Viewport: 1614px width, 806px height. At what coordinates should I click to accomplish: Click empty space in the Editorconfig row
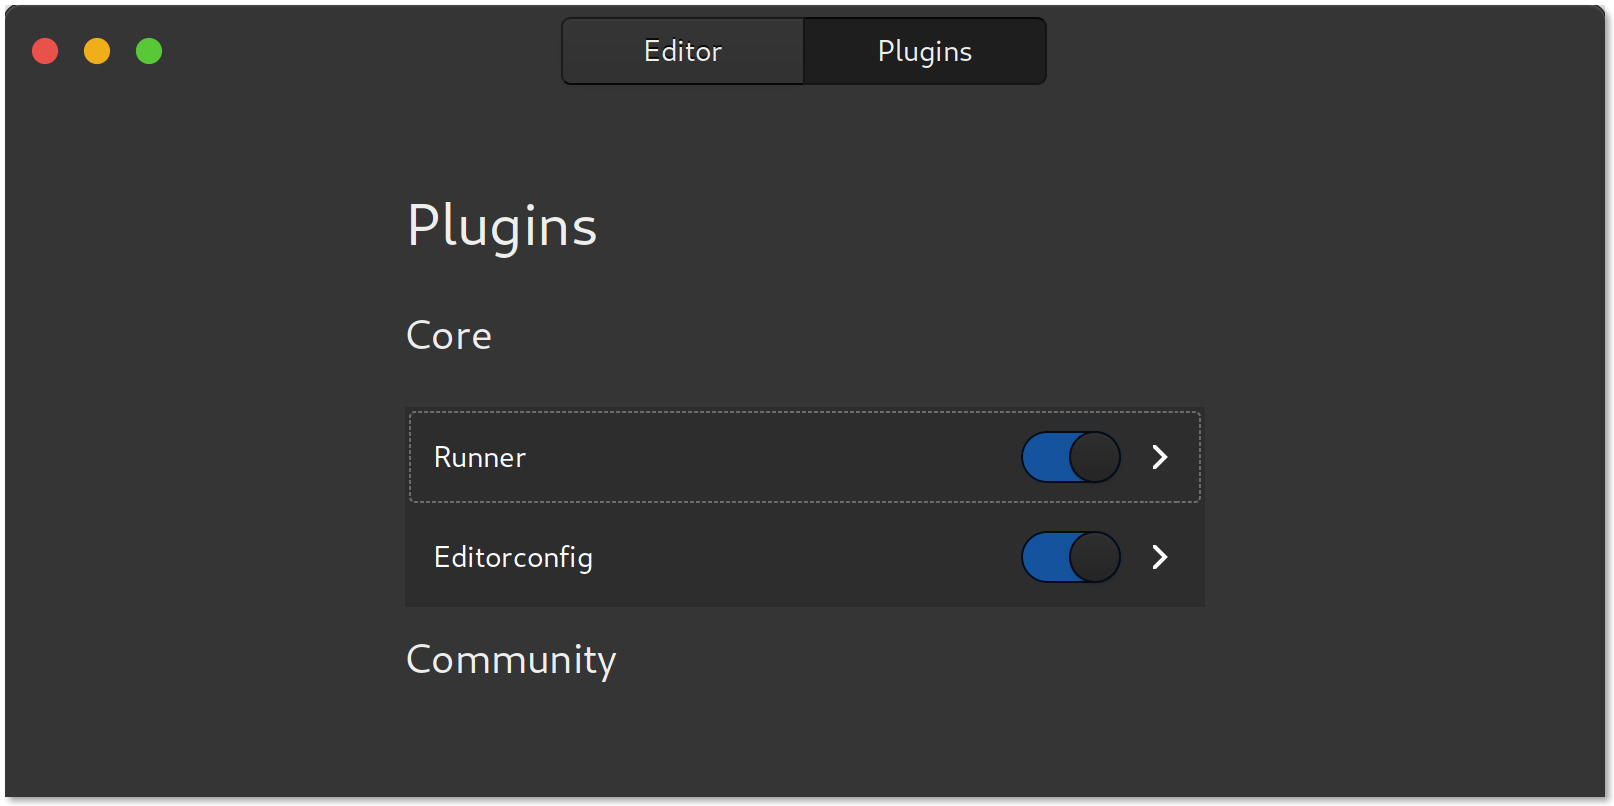(800, 557)
